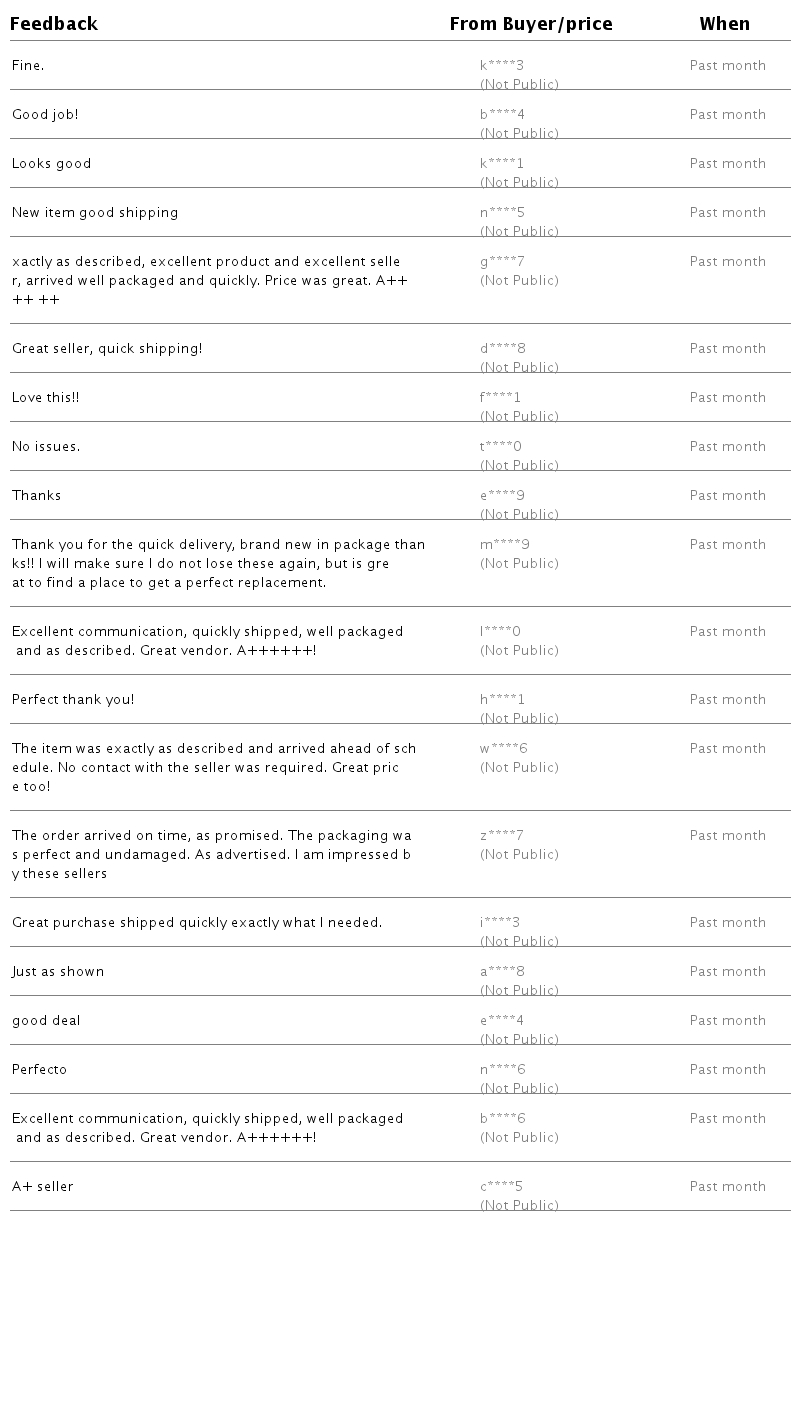Screen dimensions: 800x1424
Task: Select the "good deal" feedback text
Action: click(x=46, y=1021)
